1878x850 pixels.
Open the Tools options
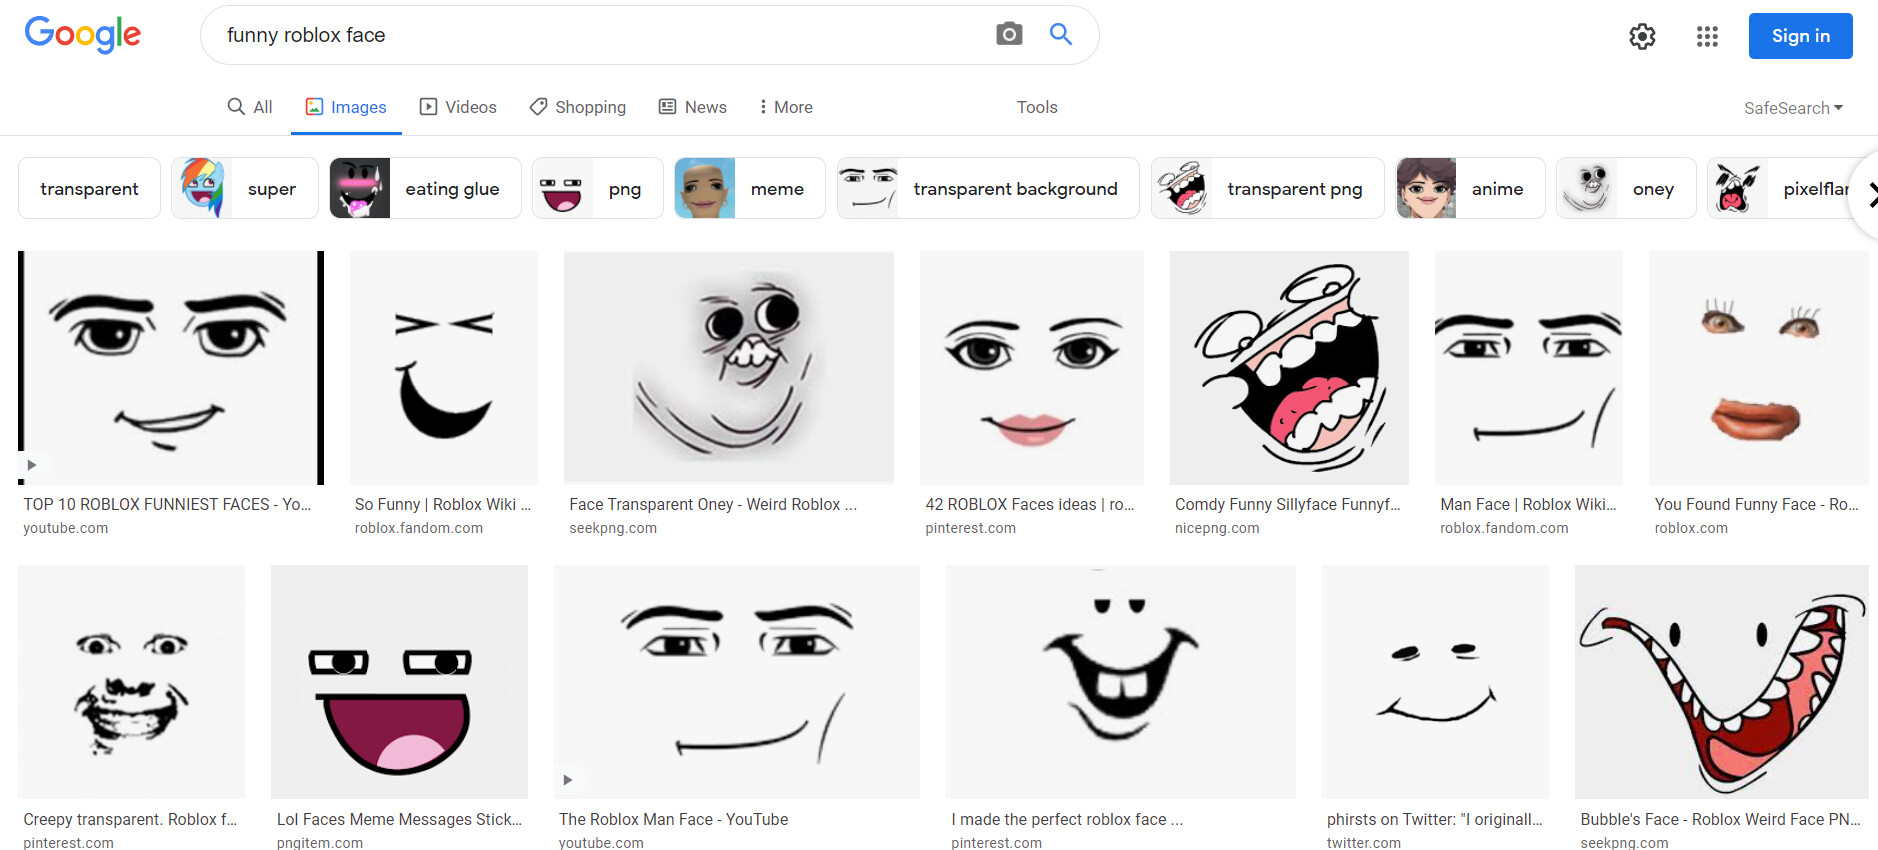[x=1037, y=107]
